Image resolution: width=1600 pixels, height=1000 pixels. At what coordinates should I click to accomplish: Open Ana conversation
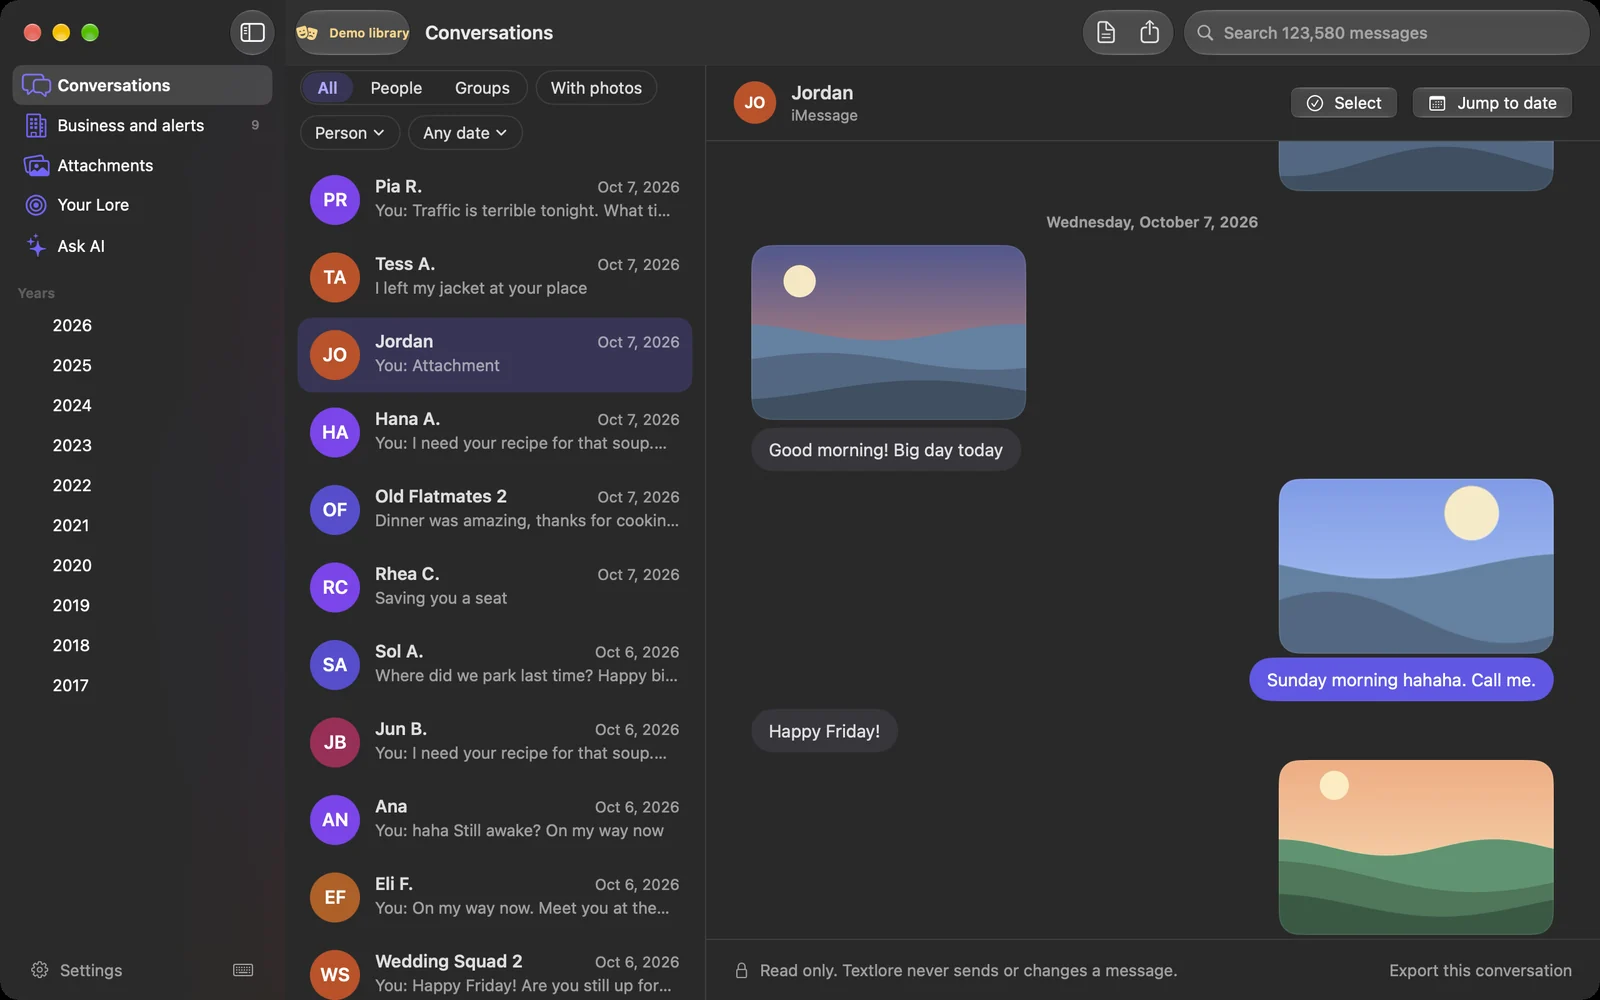point(495,819)
